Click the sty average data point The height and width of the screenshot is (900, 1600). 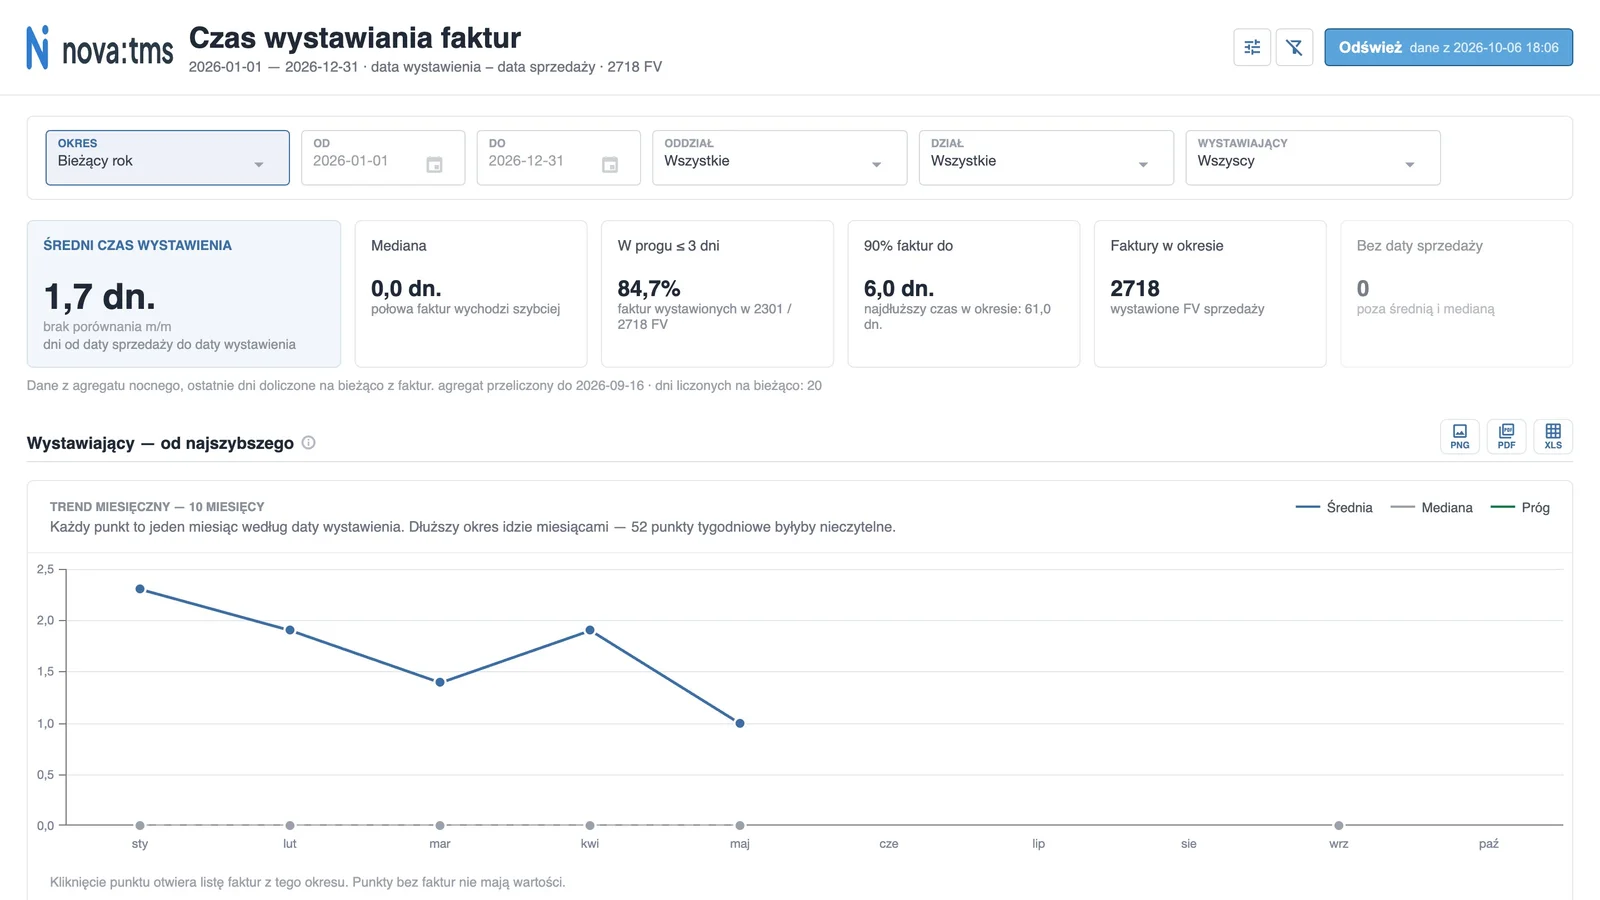click(140, 589)
